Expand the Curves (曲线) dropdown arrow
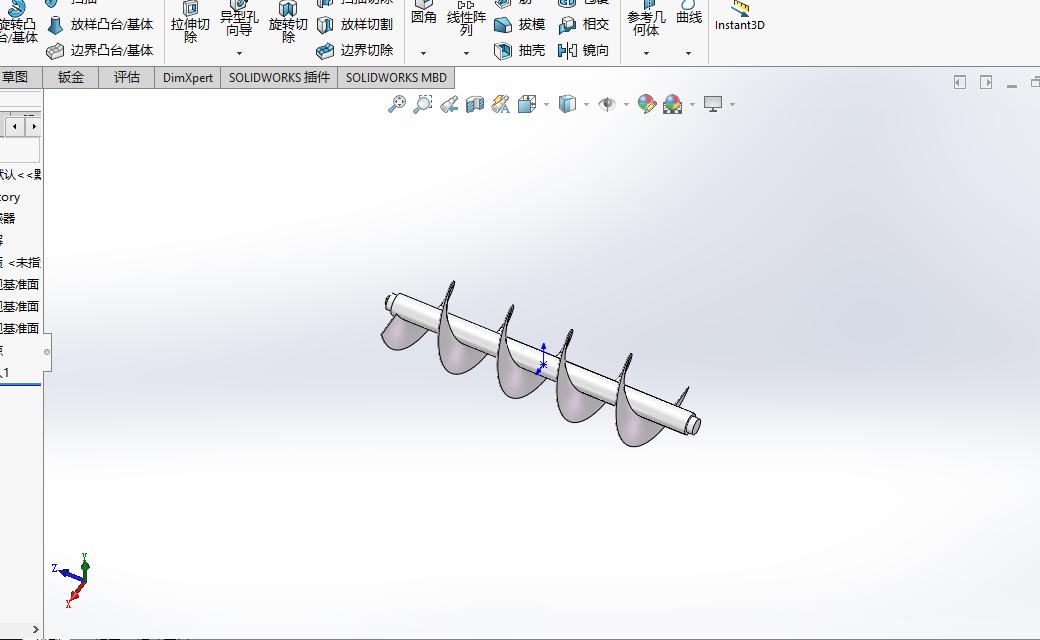Image resolution: width=1040 pixels, height=640 pixels. (x=688, y=53)
